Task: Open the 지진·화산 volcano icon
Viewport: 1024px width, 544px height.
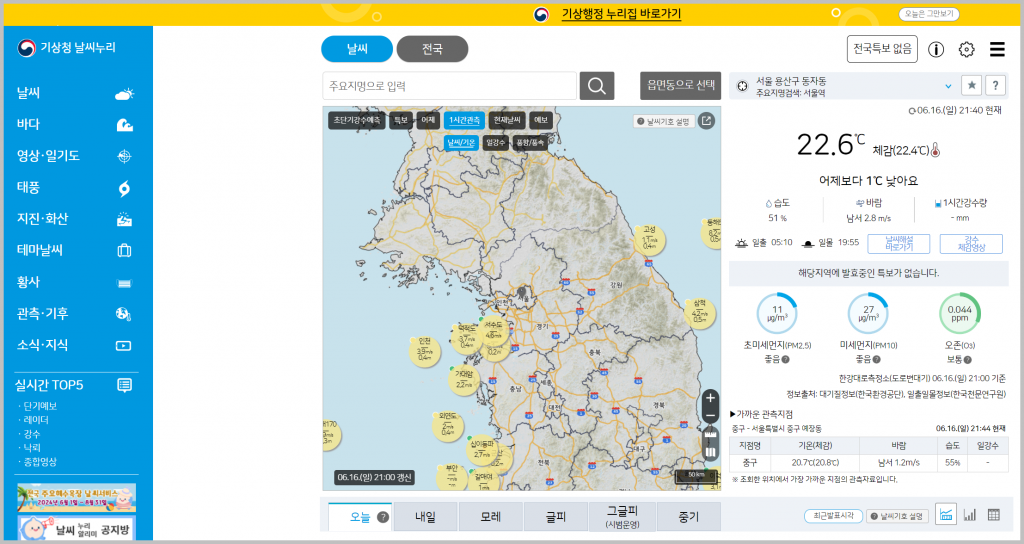Action: pyautogui.click(x=124, y=219)
